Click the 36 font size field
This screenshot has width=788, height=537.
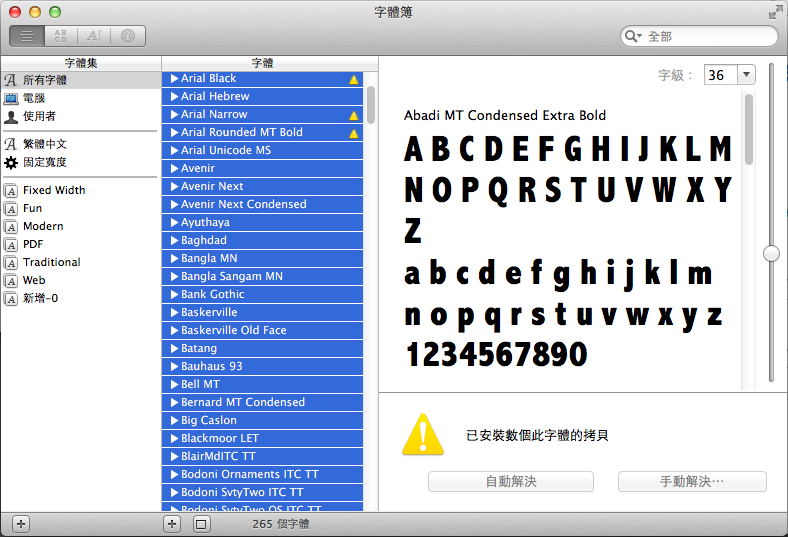[721, 75]
